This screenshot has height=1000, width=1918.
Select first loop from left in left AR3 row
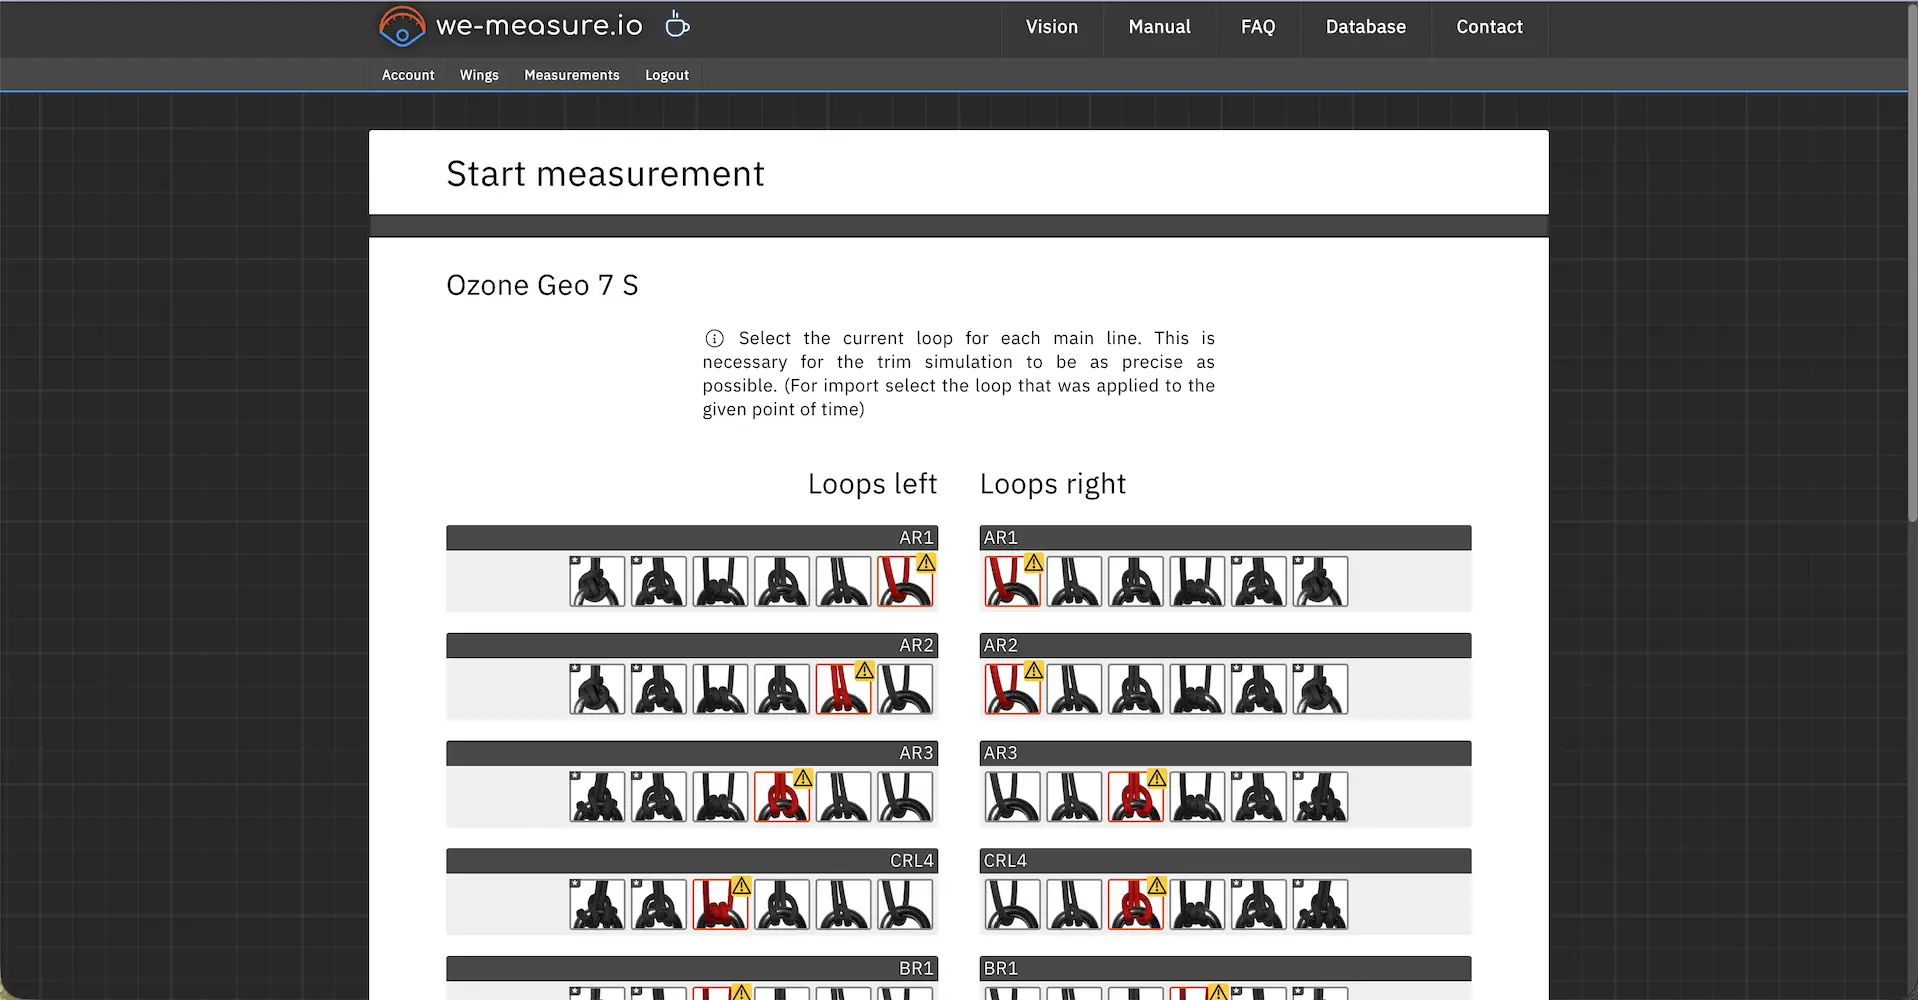[x=597, y=798]
